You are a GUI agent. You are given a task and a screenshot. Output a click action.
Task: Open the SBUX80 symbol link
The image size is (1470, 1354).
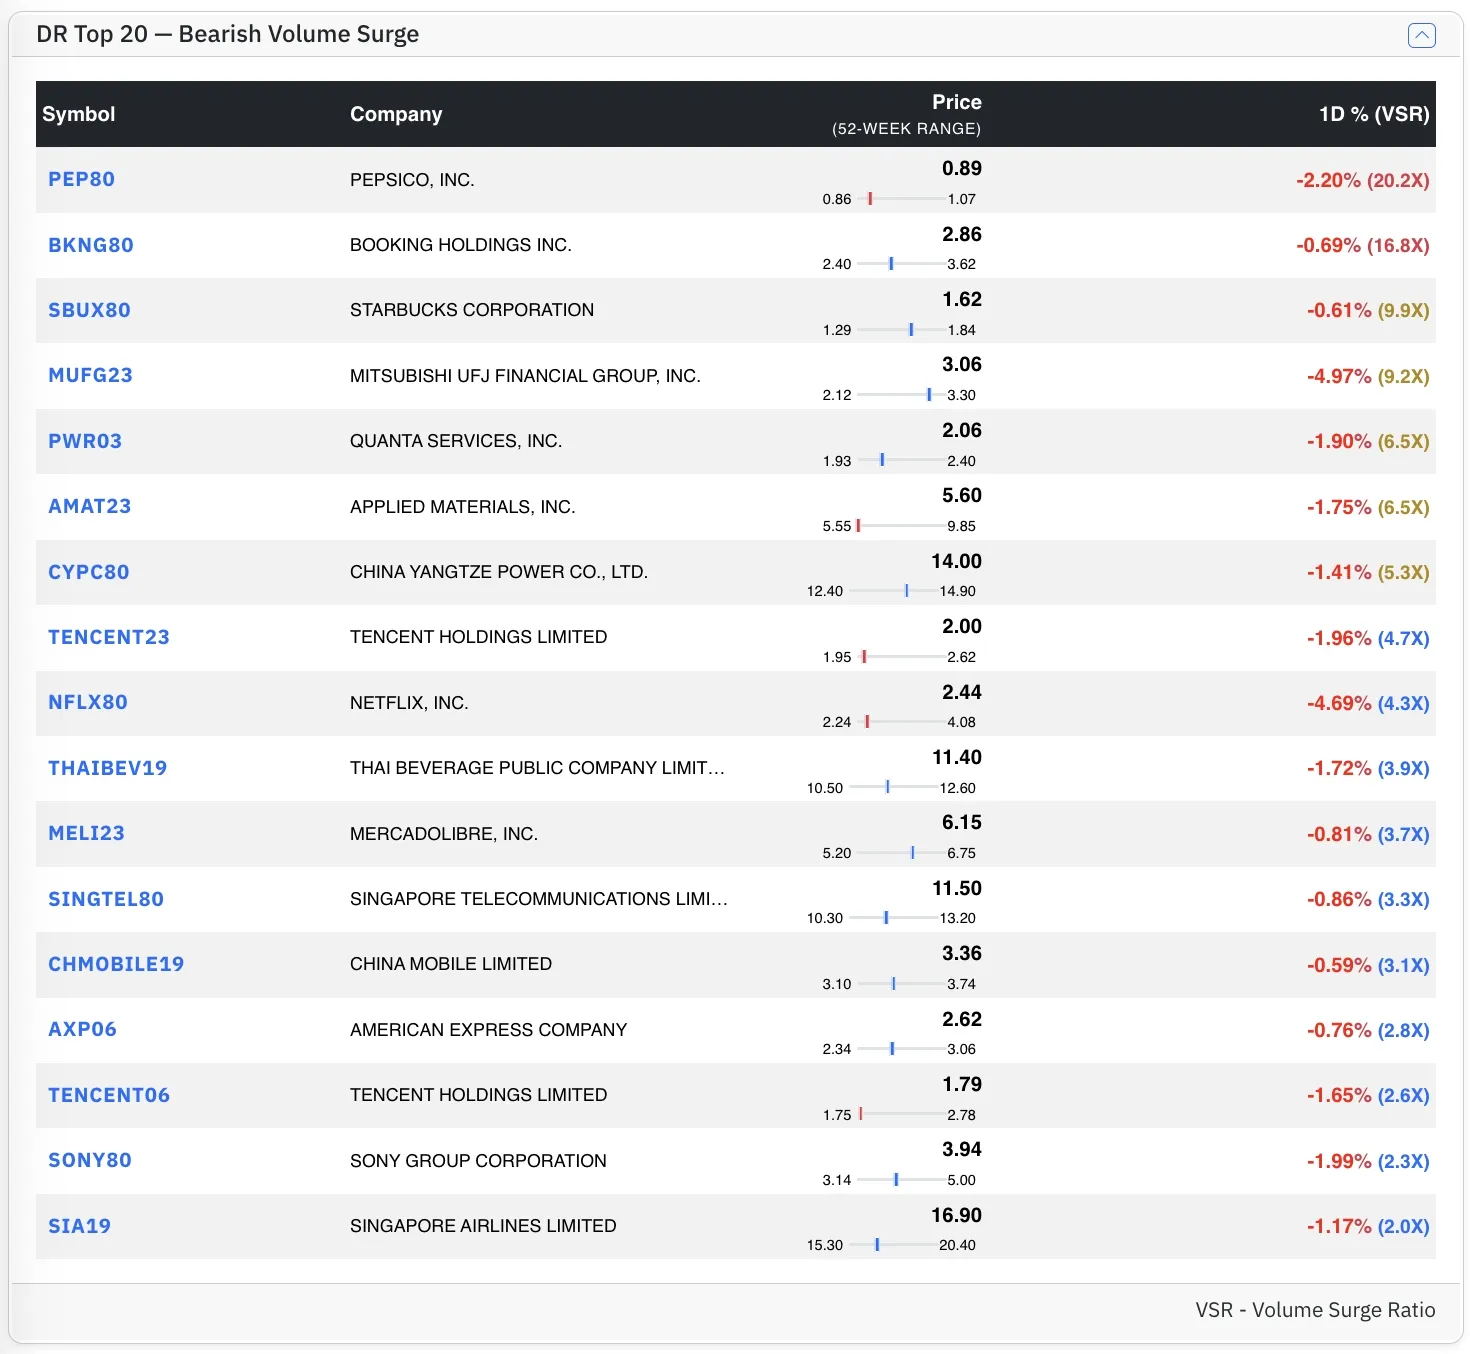point(89,310)
